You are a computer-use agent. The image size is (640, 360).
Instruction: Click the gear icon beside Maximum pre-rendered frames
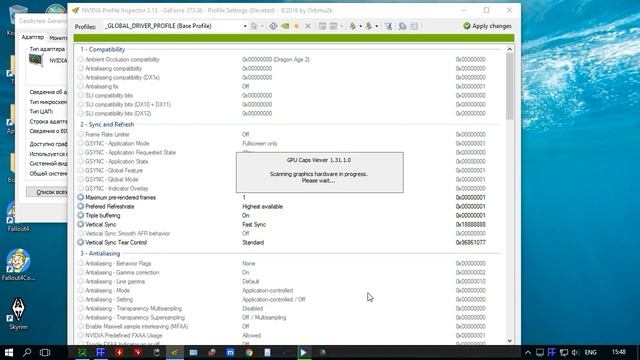coord(80,198)
